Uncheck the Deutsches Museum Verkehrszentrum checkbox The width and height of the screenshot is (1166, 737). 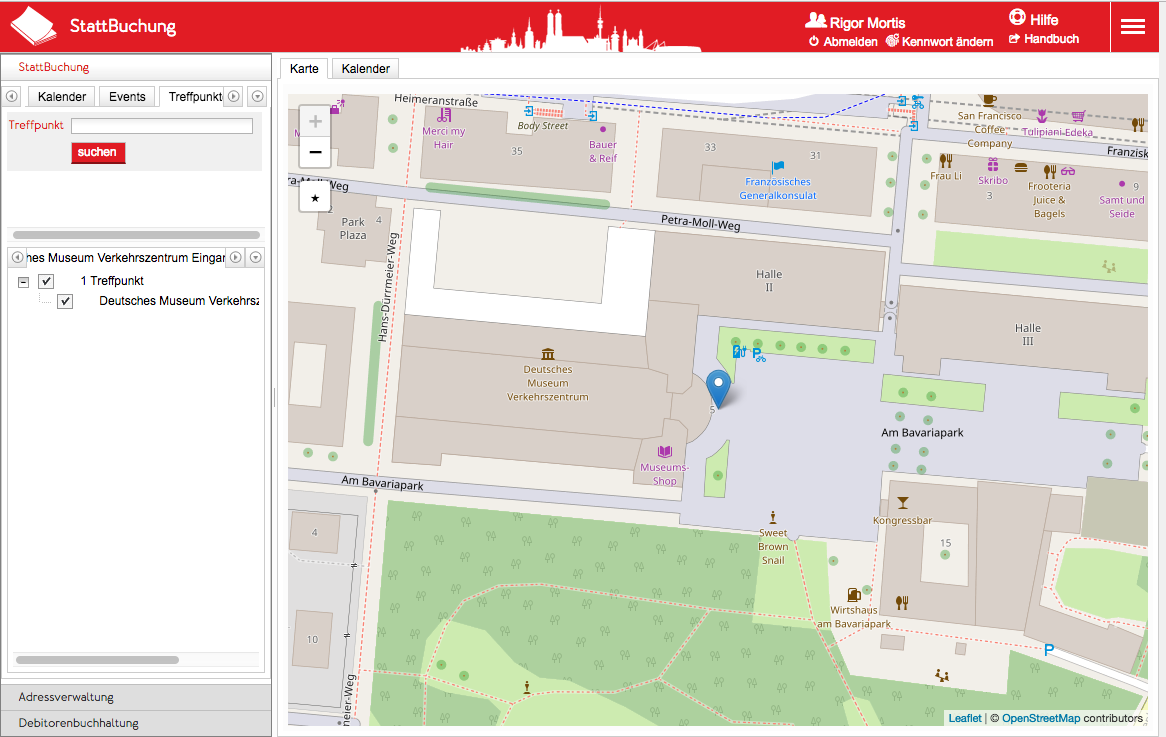point(65,301)
